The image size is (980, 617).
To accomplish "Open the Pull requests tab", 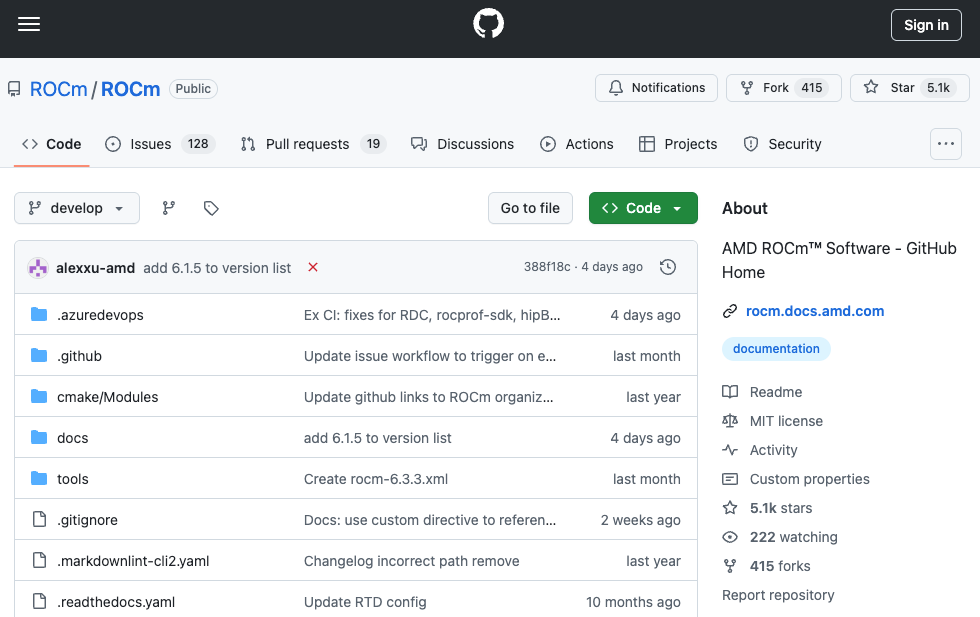I will [x=313, y=144].
